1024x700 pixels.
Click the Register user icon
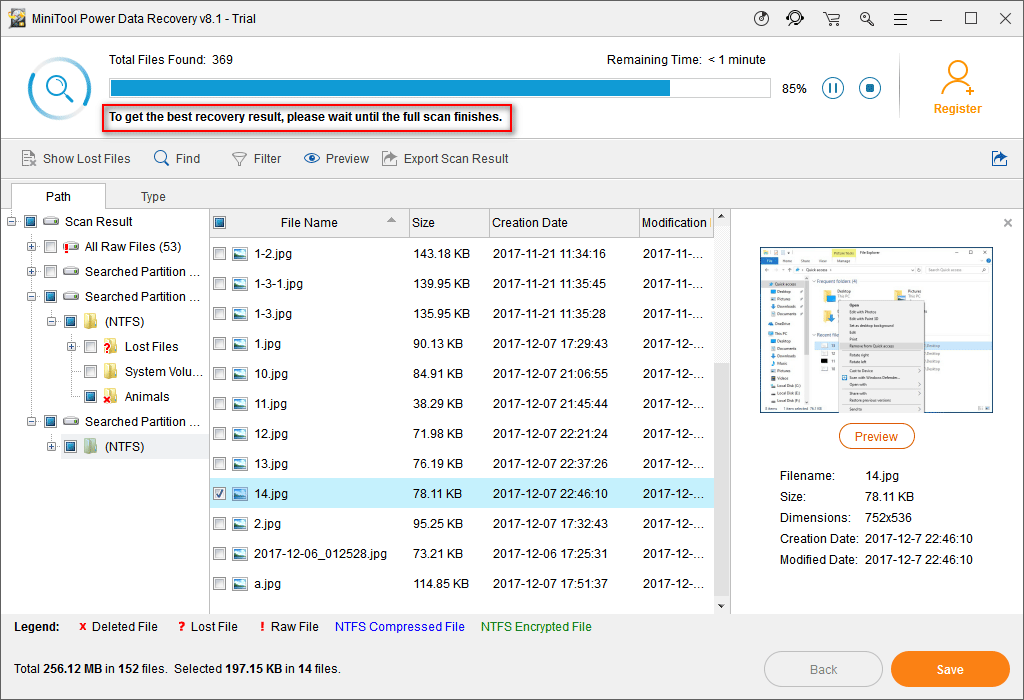click(x=957, y=77)
